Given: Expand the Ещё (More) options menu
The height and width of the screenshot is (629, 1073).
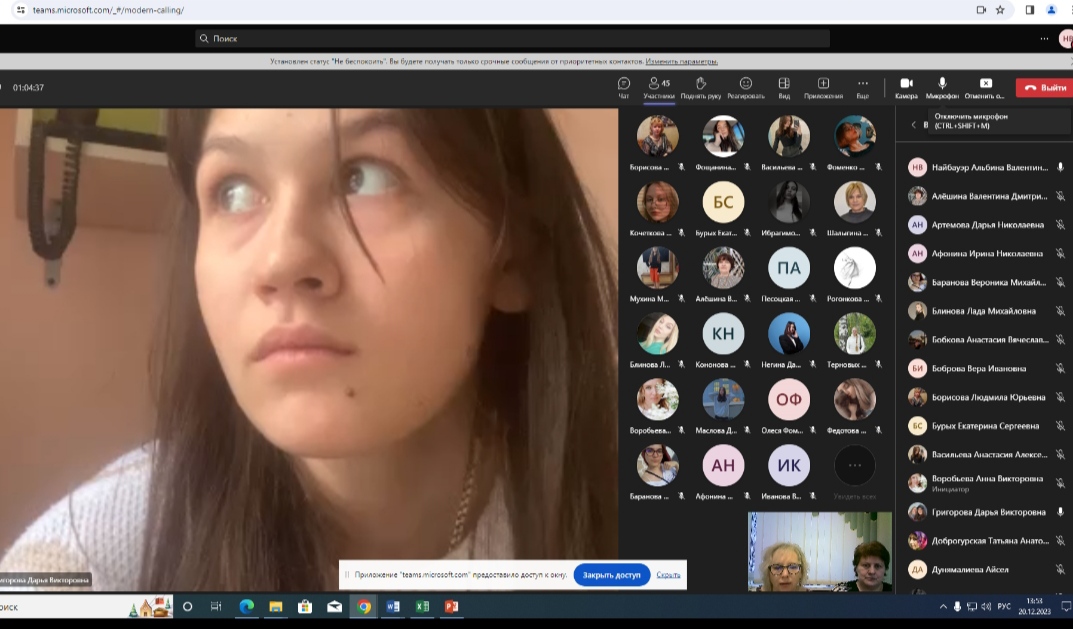Looking at the screenshot, I should 862,84.
